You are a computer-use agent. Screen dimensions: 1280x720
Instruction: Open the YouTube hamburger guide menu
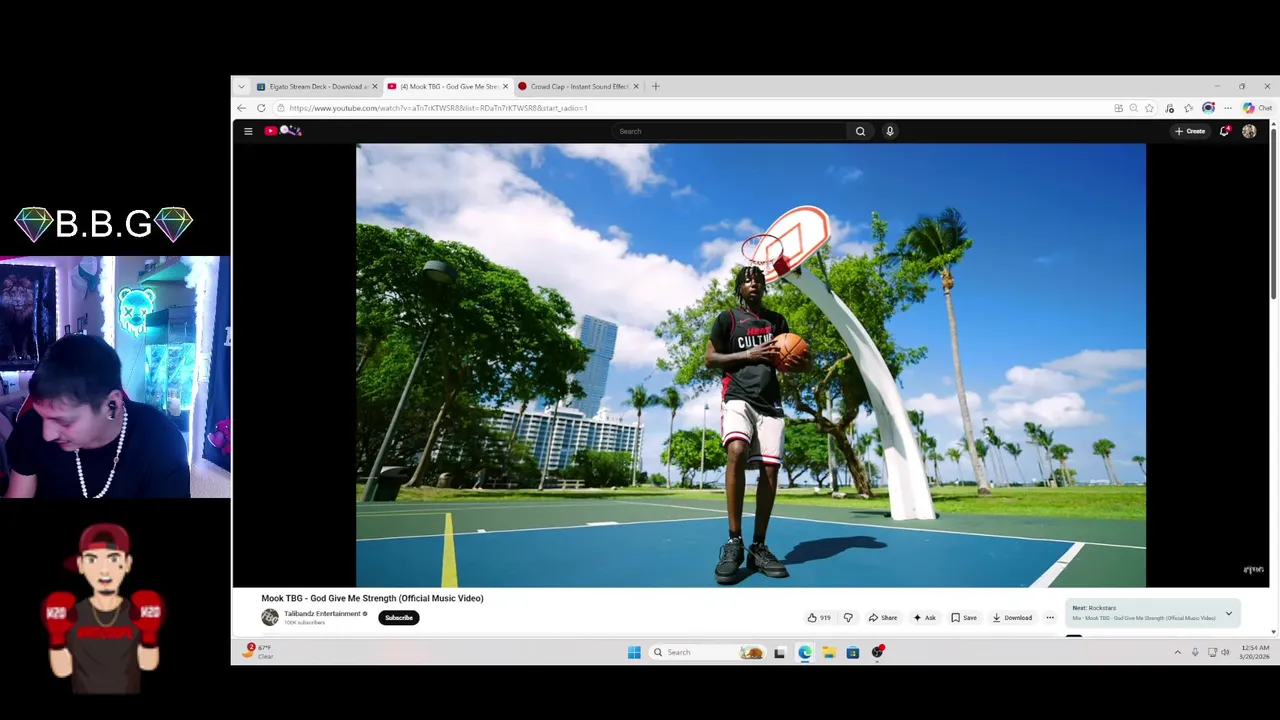click(x=248, y=131)
